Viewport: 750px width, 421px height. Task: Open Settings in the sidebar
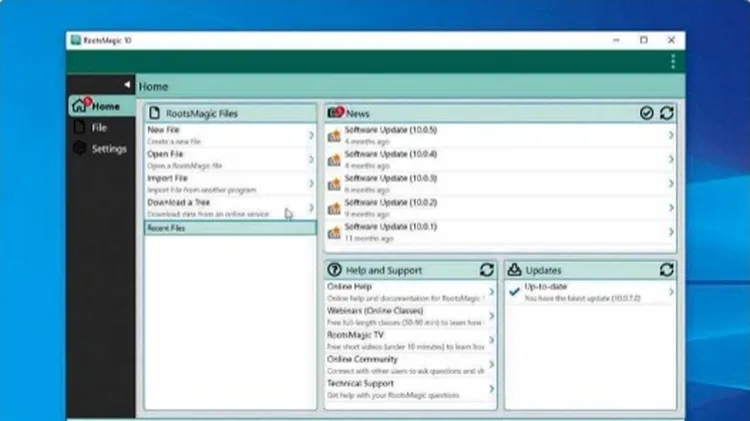(x=101, y=149)
